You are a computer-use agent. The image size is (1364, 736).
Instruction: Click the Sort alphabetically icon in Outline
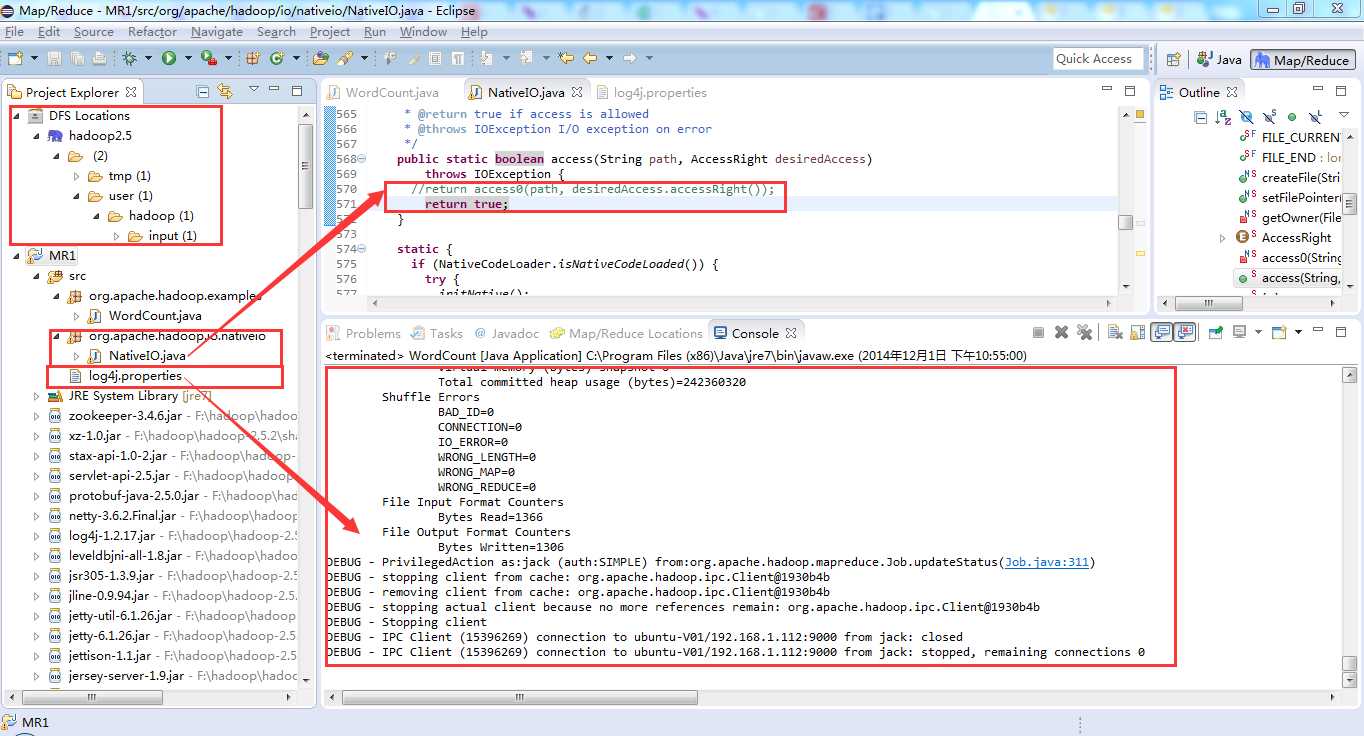(1223, 117)
